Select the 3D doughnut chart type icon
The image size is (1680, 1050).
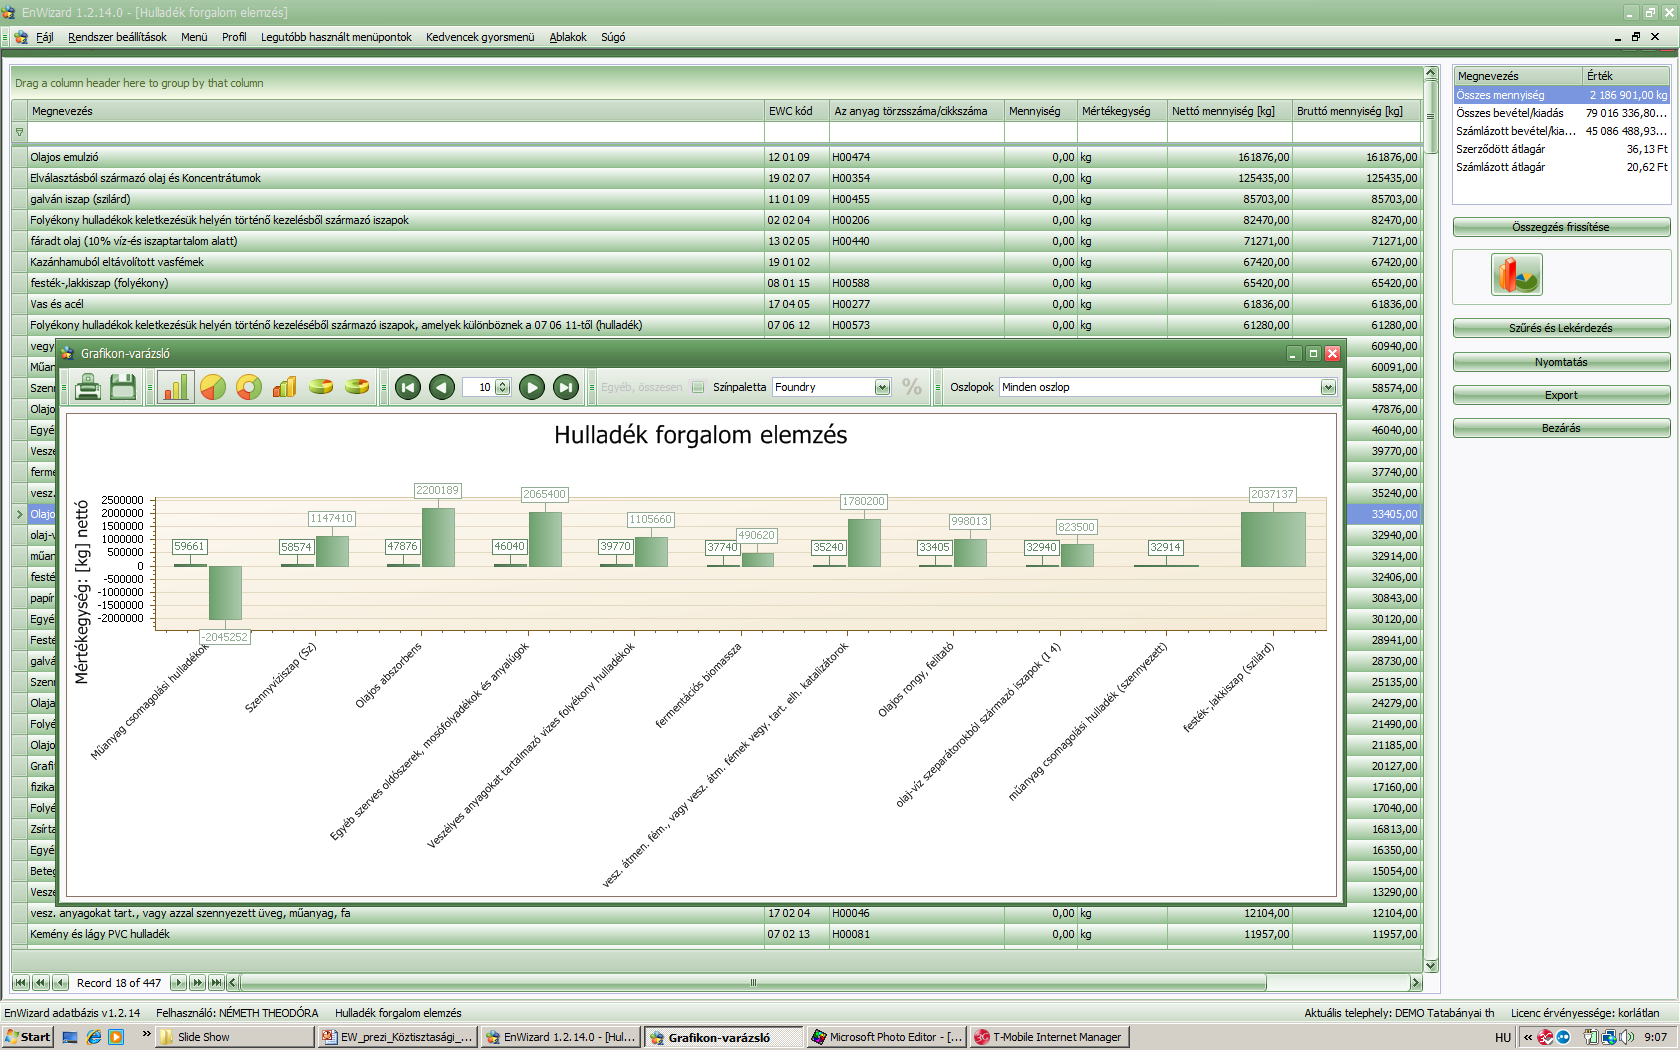357,387
